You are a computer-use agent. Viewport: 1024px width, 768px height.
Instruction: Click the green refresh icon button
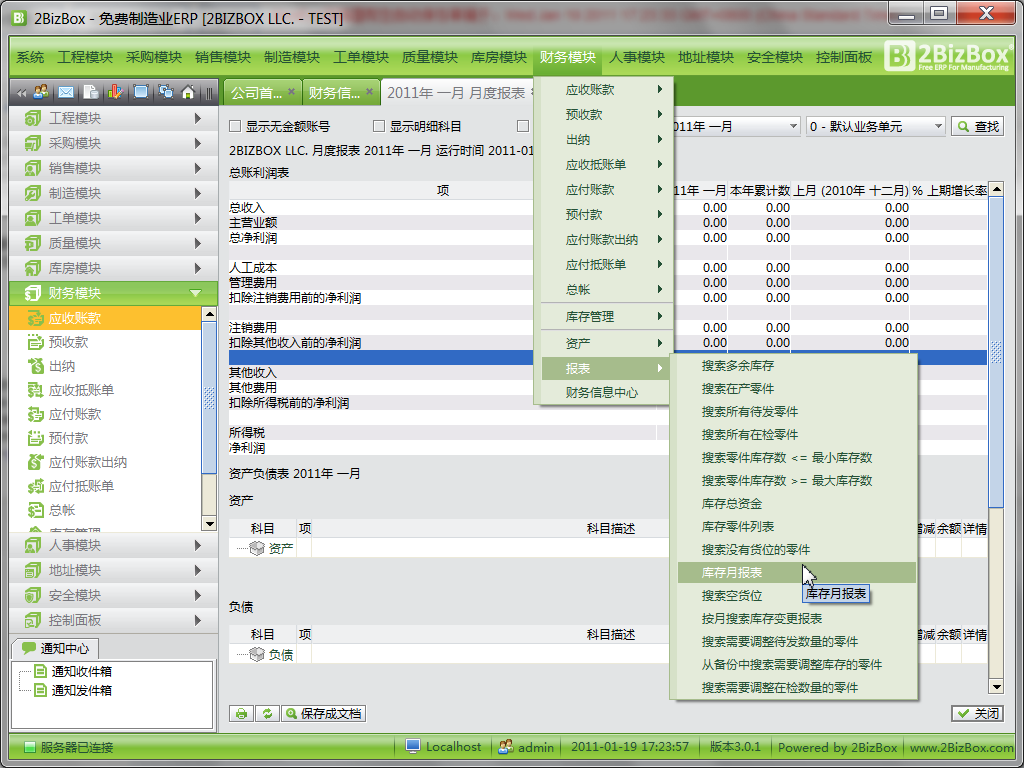click(x=267, y=713)
